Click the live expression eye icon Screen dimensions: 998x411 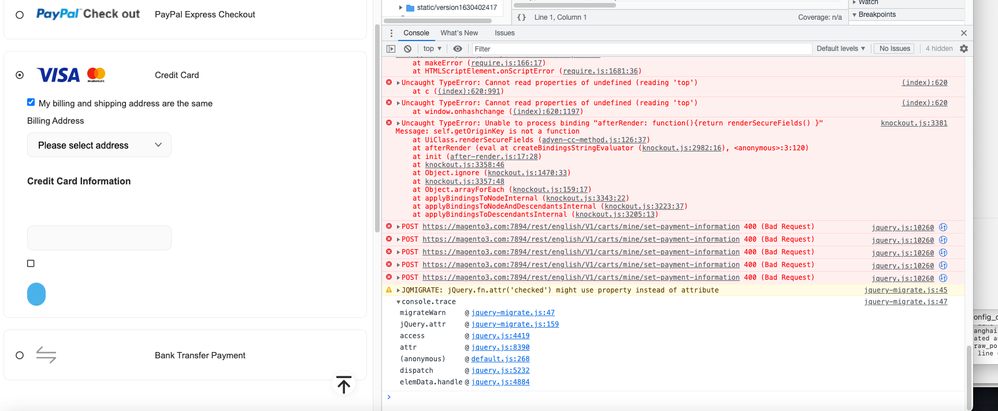point(457,49)
